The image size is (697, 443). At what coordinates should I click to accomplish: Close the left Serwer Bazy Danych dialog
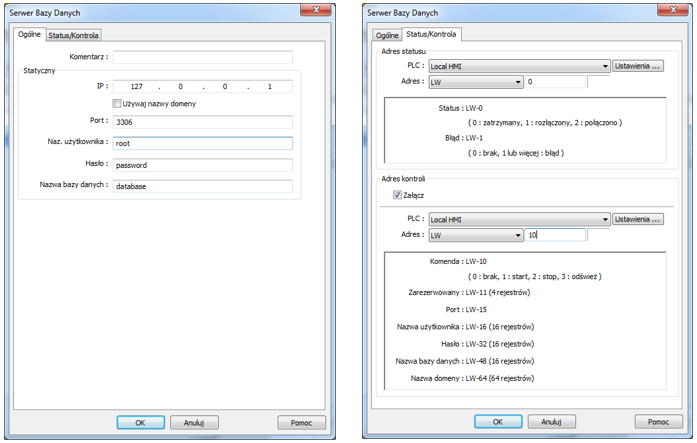pyautogui.click(x=316, y=9)
